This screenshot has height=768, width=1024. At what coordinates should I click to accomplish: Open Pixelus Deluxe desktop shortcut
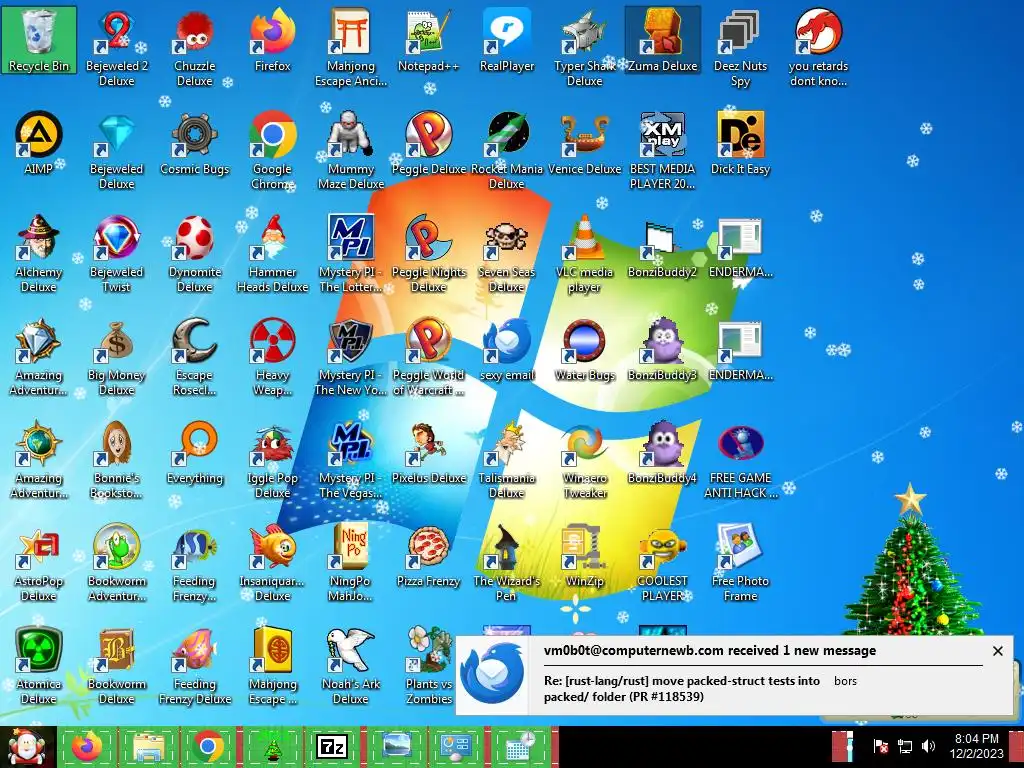pos(428,453)
